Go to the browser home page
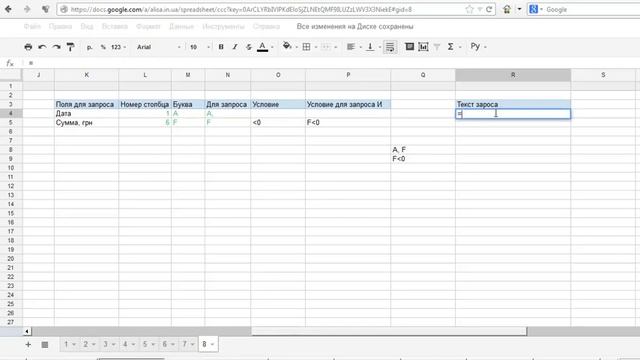The width and height of the screenshot is (640, 360). [507, 9]
